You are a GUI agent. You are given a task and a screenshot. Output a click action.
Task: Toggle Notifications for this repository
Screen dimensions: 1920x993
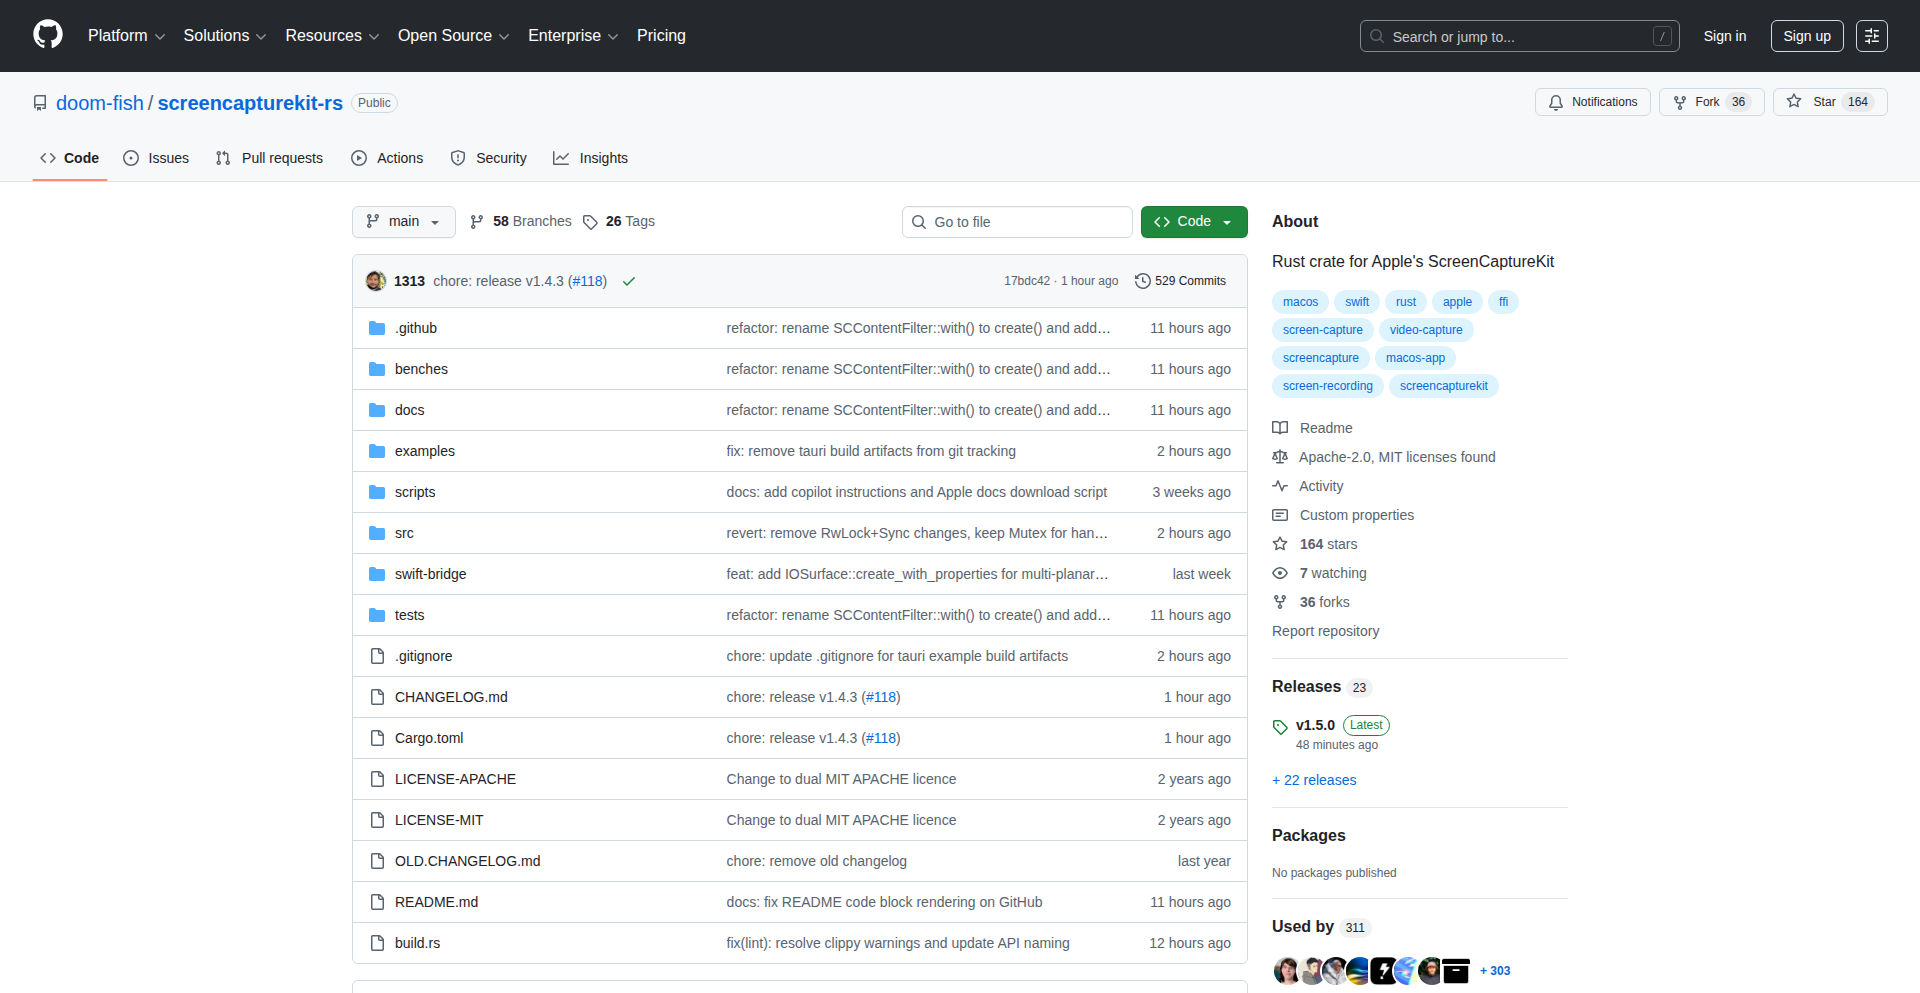tap(1592, 102)
